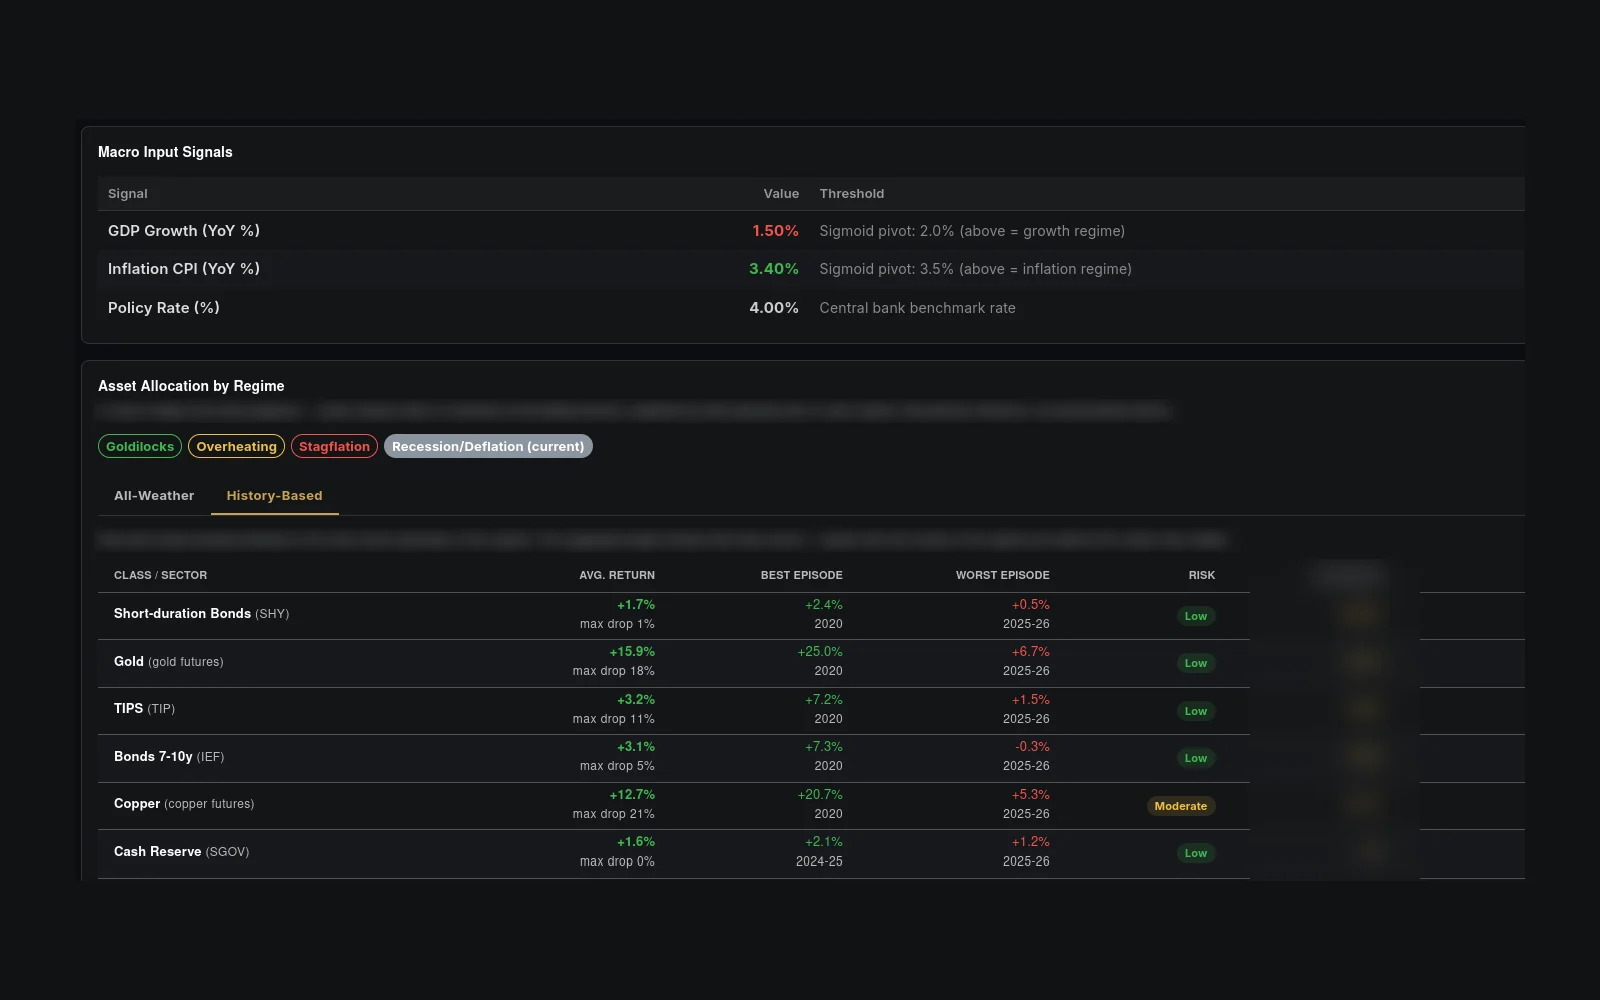Click TIPS best episode +7.2%
The image size is (1600, 1000).
pos(824,700)
